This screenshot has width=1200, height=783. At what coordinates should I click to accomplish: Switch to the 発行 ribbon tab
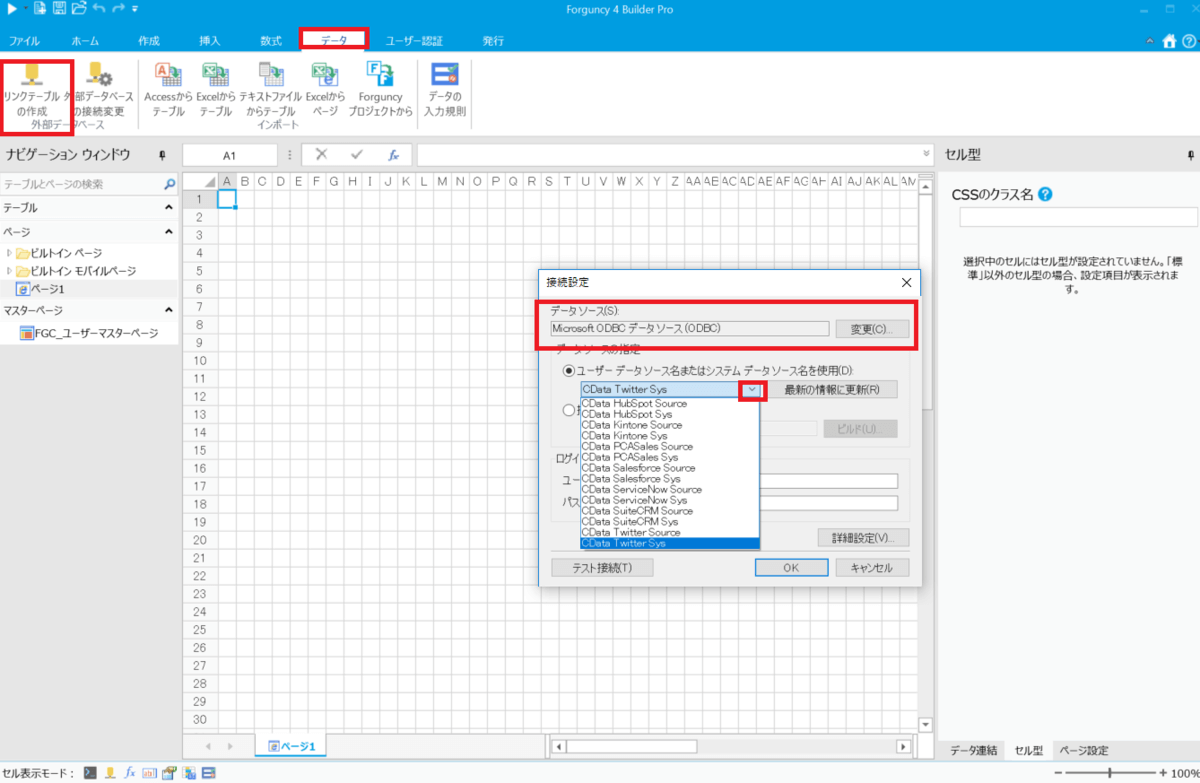pyautogui.click(x=493, y=41)
